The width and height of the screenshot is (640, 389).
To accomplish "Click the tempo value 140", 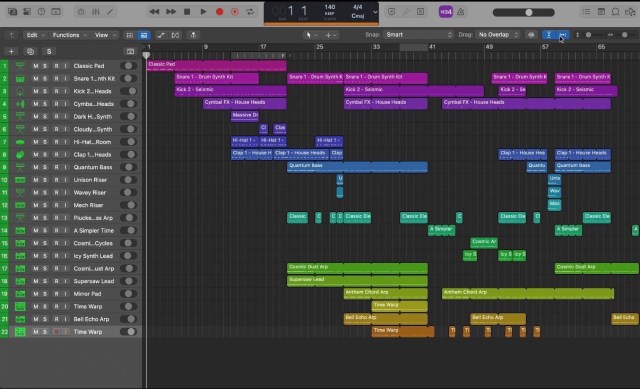I will (330, 7).
